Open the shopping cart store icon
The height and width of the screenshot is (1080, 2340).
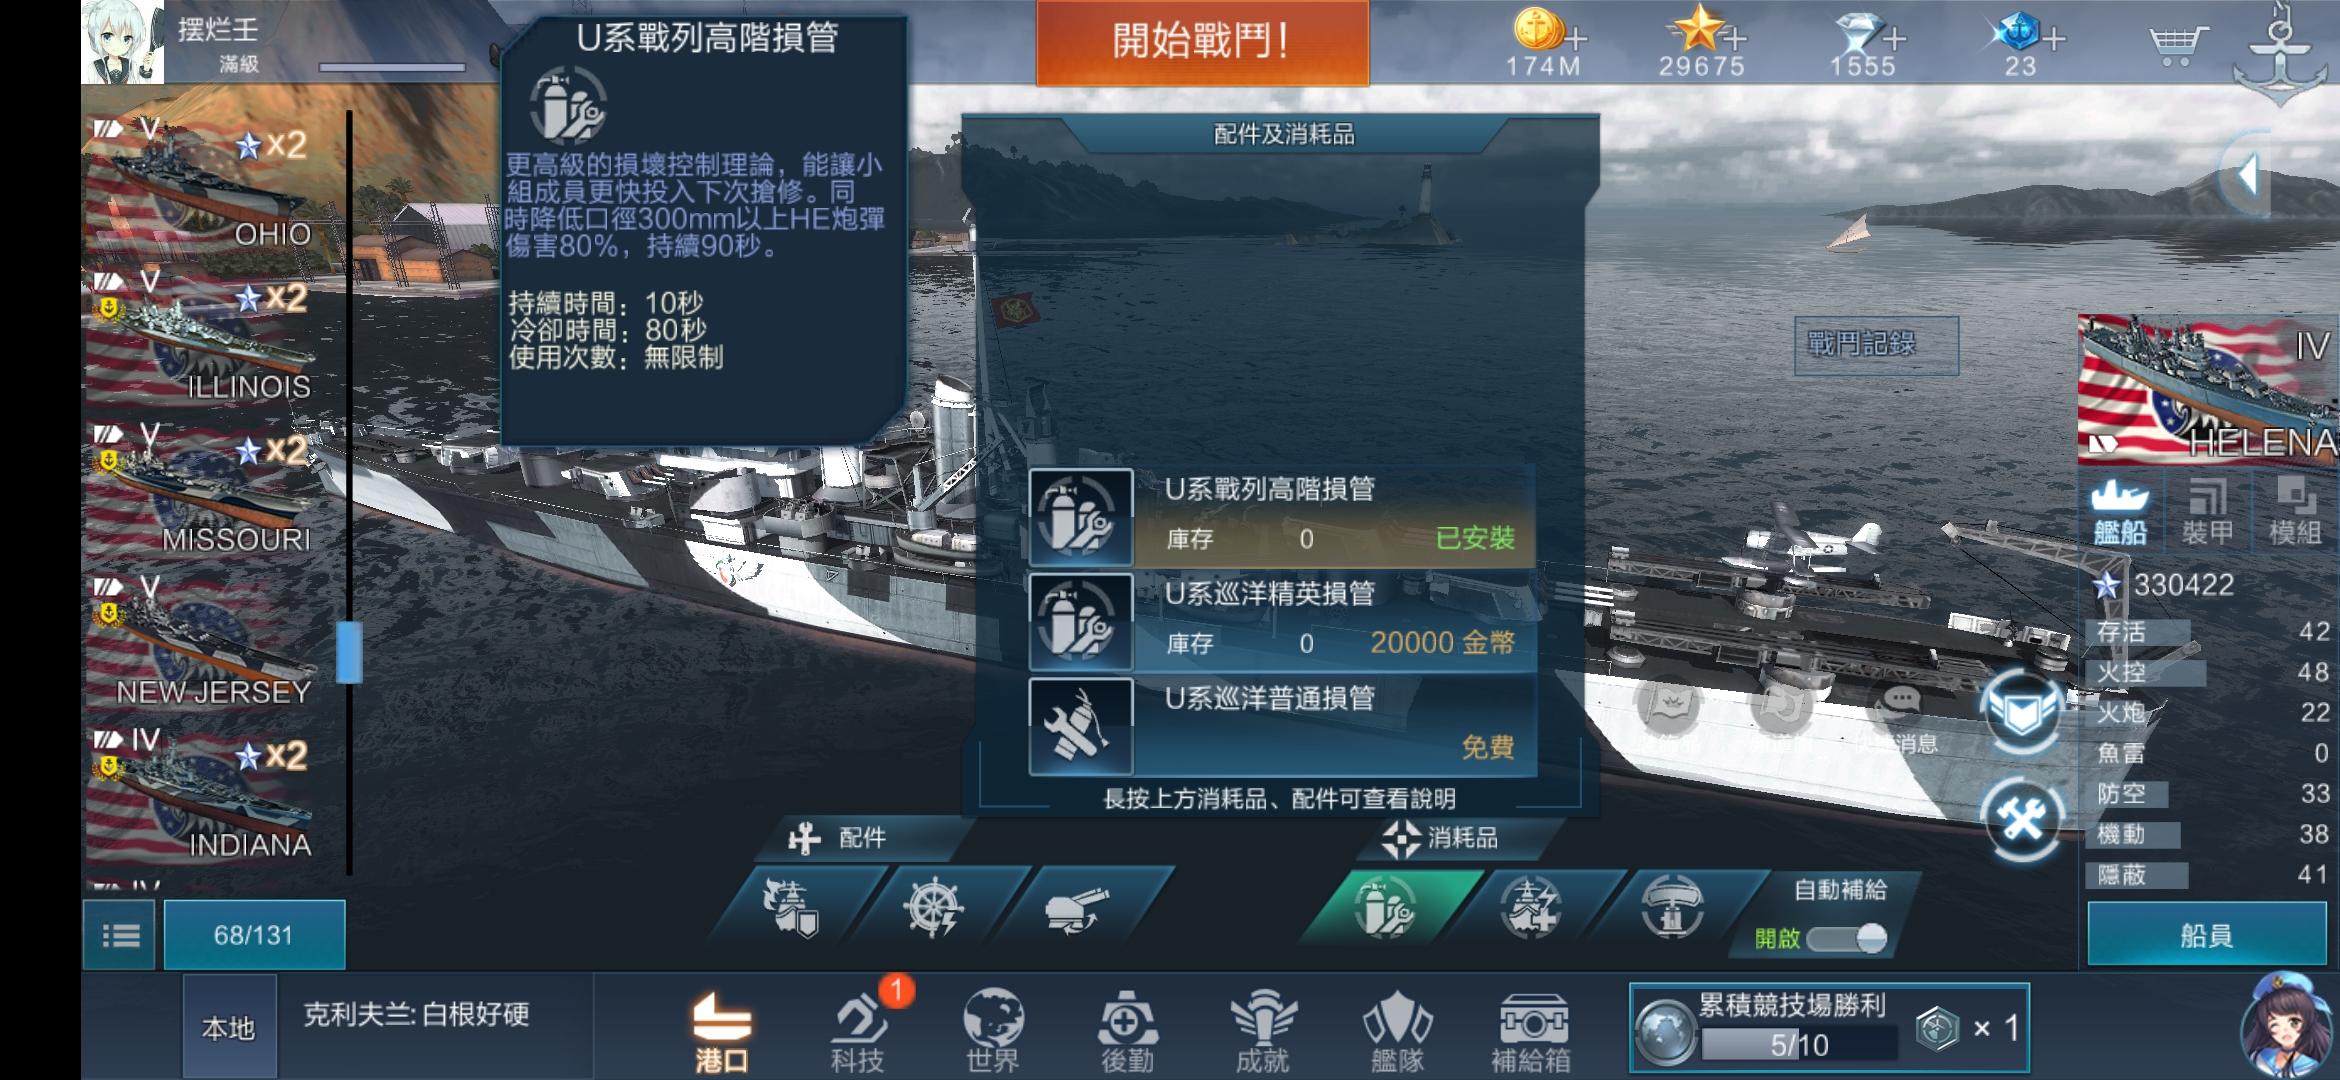2178,43
